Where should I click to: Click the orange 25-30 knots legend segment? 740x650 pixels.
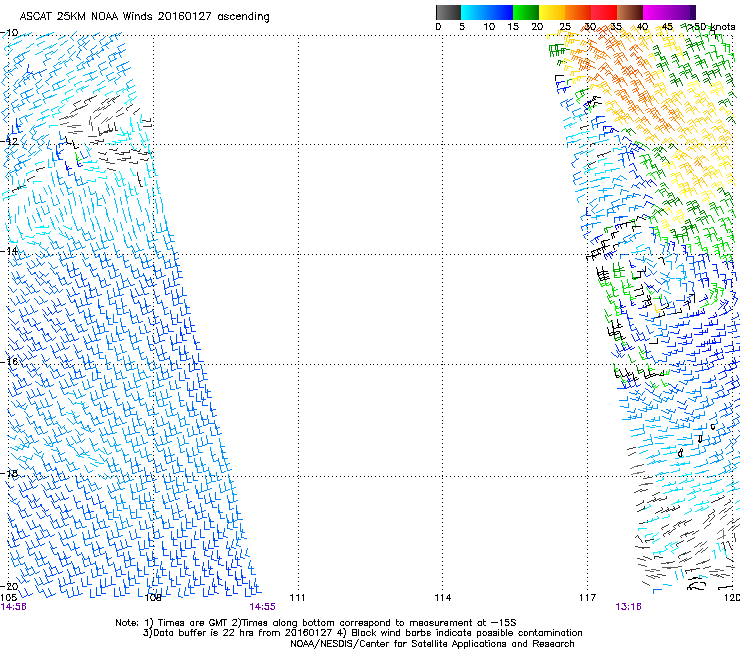578,12
